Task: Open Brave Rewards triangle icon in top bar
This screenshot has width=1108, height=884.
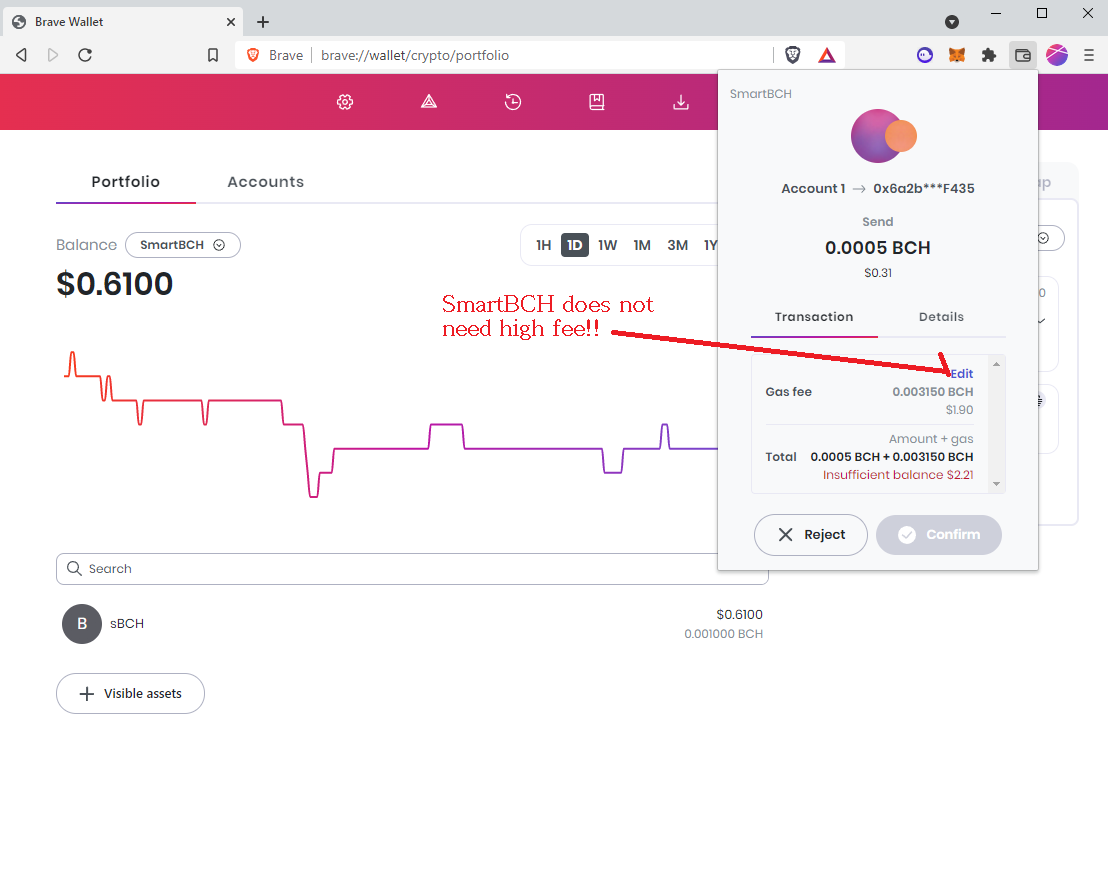Action: click(x=429, y=102)
